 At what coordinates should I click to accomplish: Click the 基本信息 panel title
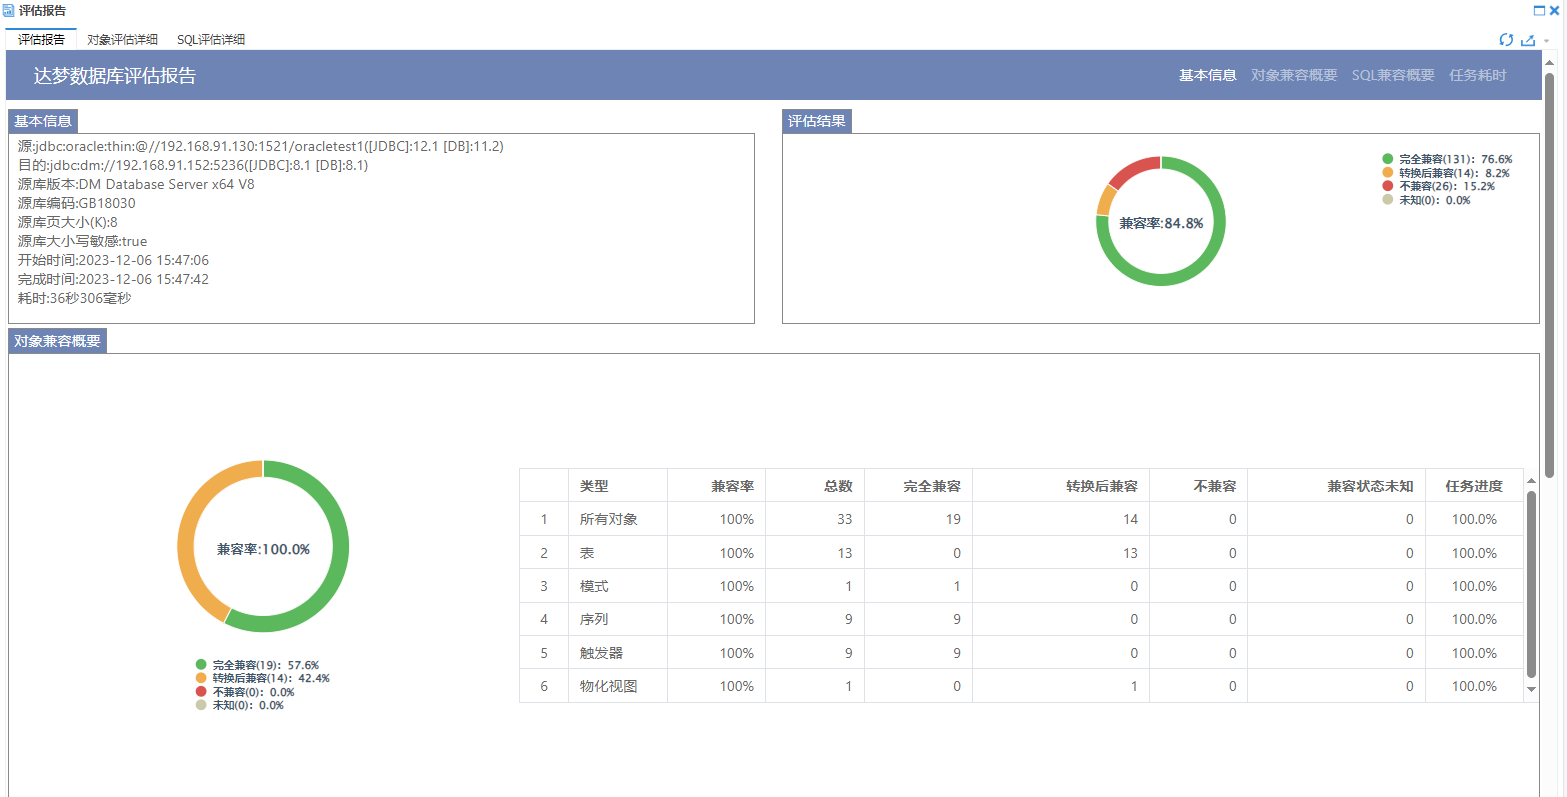[x=43, y=121]
